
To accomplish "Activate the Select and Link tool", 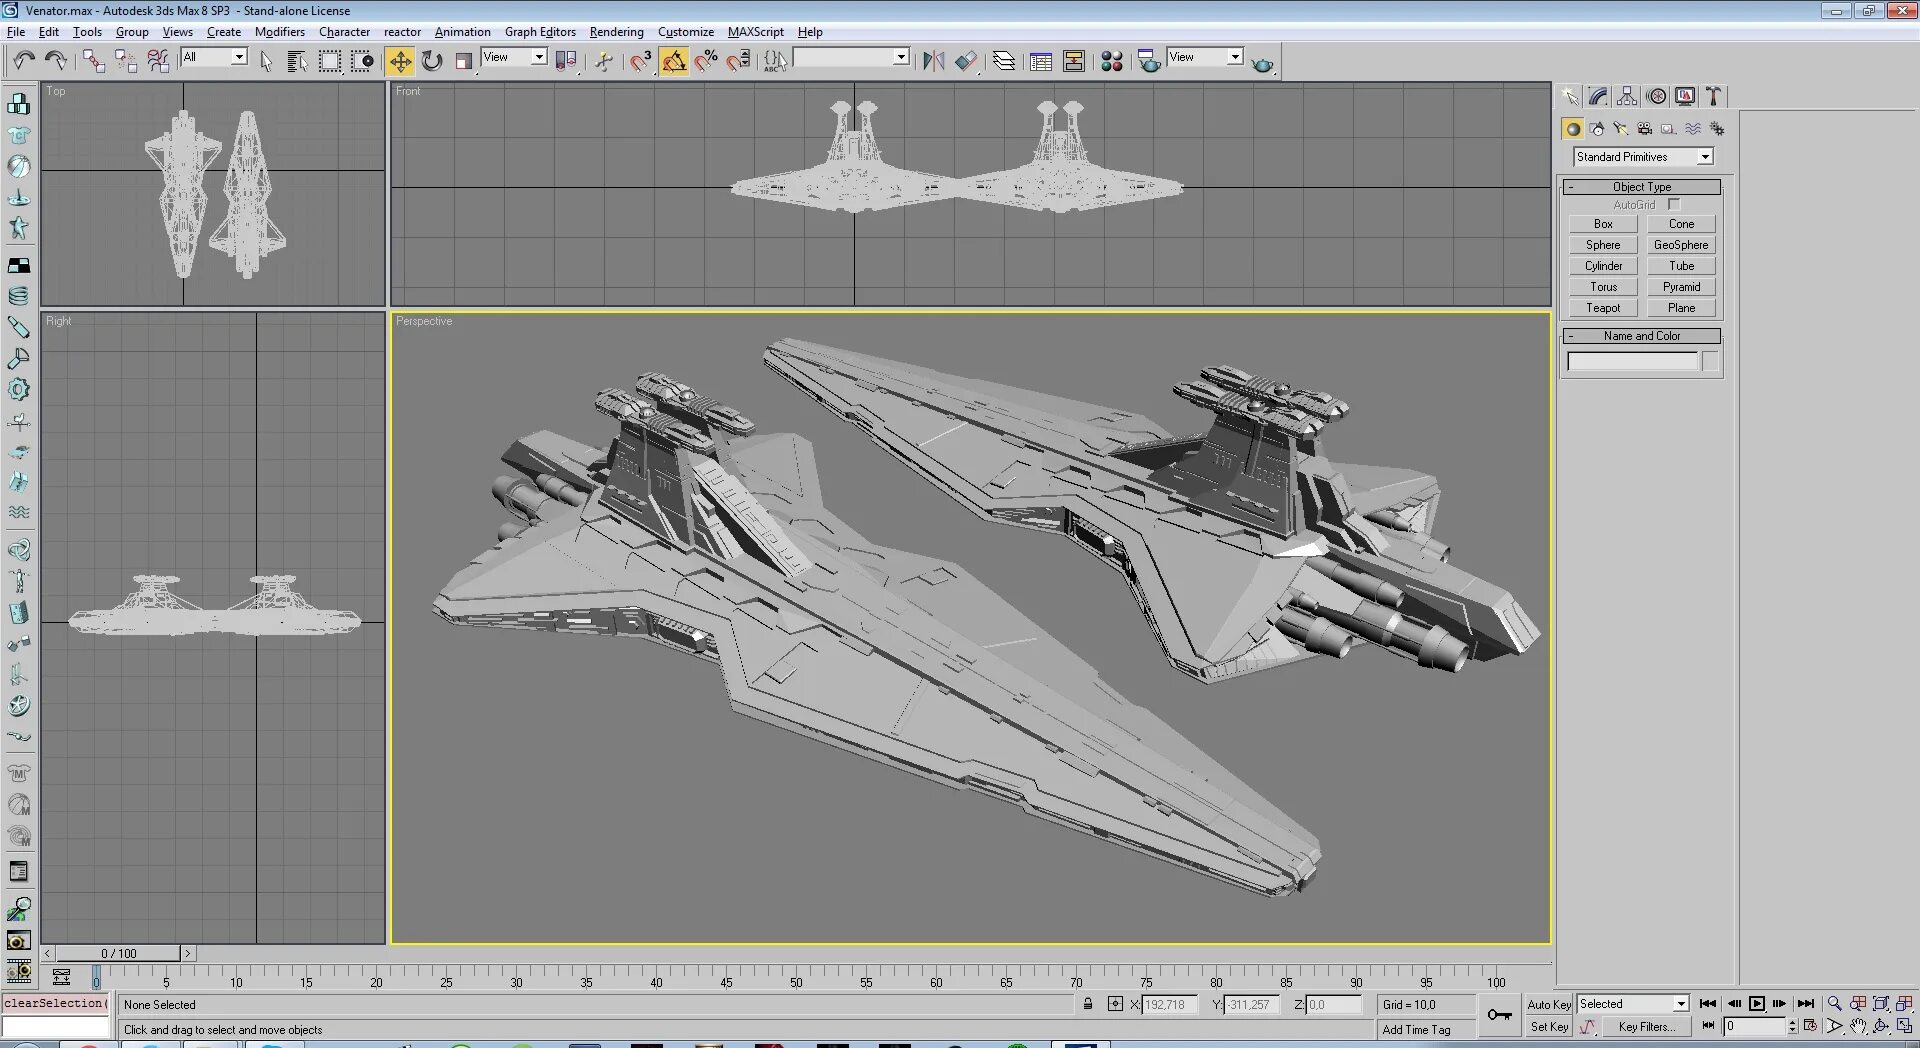I will click(94, 61).
